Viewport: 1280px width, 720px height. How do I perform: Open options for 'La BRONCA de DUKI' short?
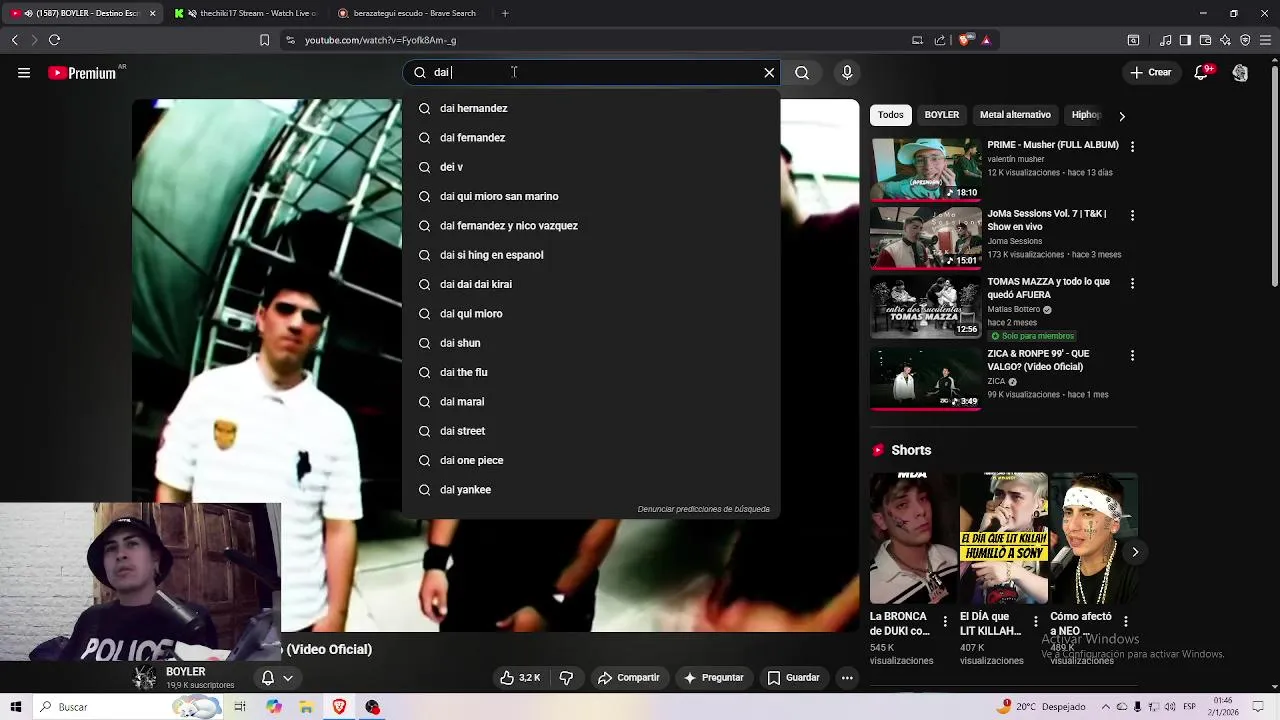pos(945,621)
